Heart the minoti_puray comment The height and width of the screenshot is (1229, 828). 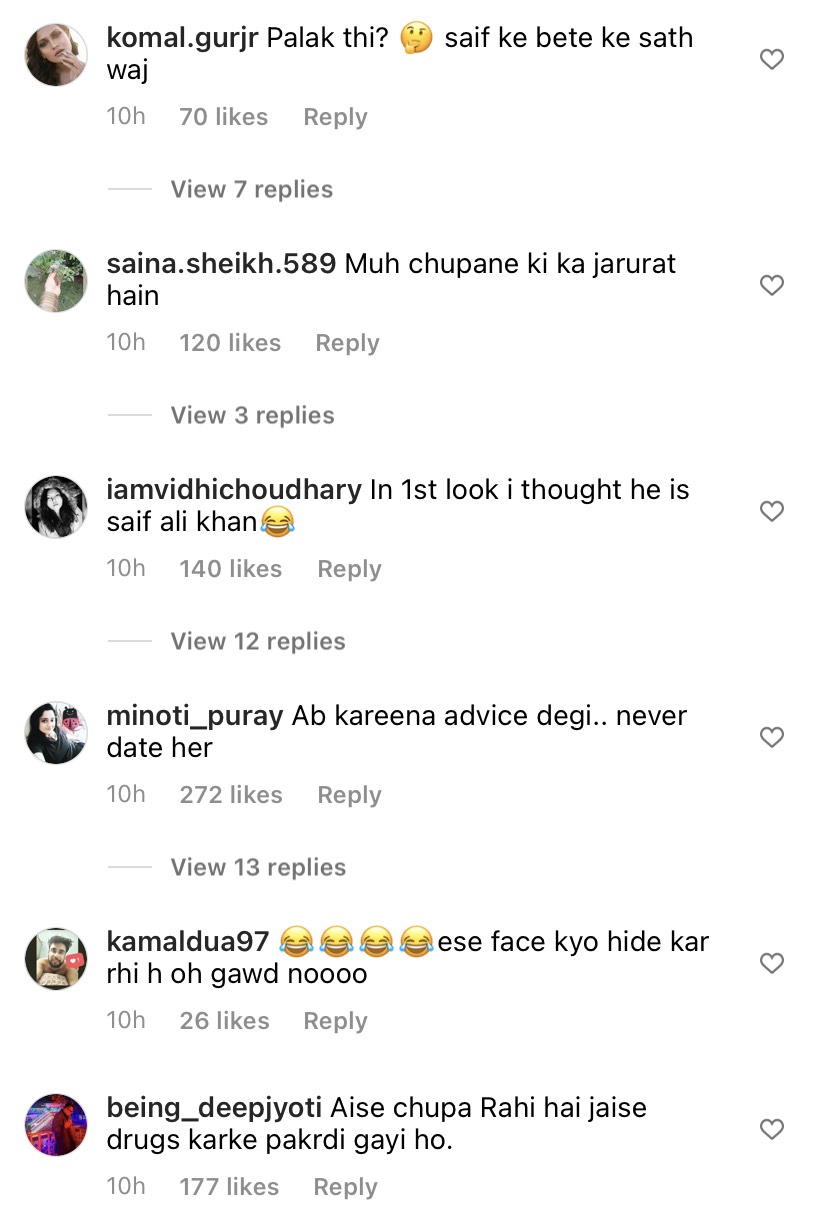pyautogui.click(x=771, y=738)
